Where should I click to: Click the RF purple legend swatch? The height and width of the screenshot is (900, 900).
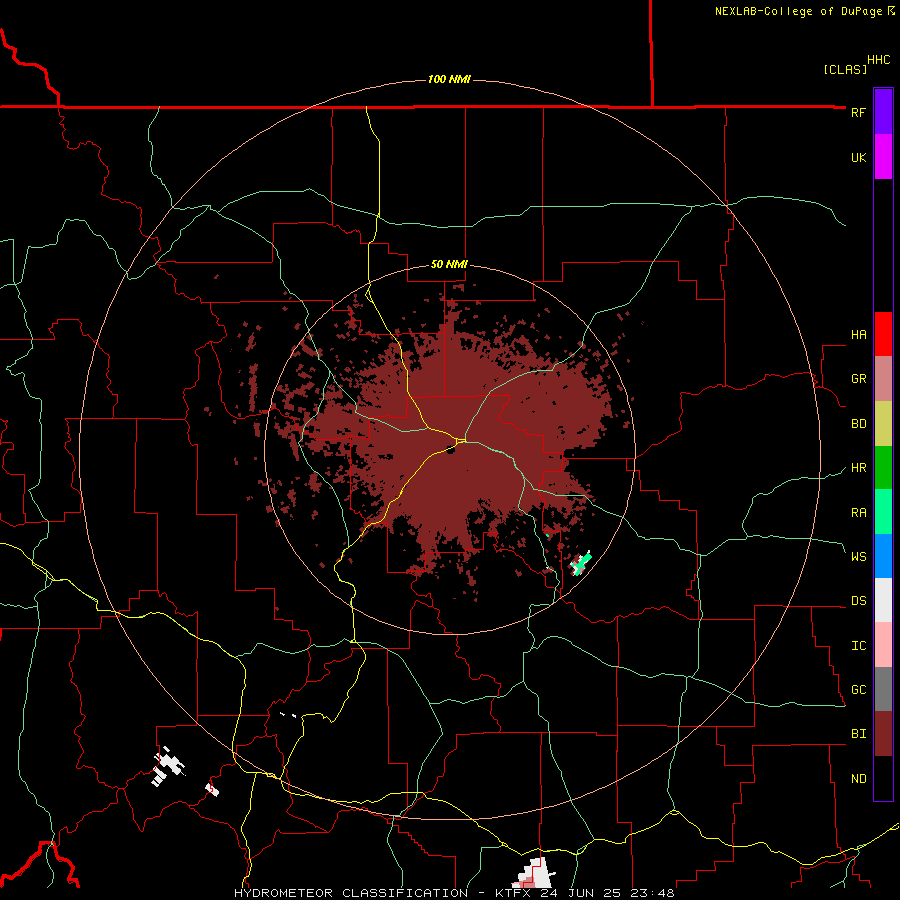[x=883, y=112]
